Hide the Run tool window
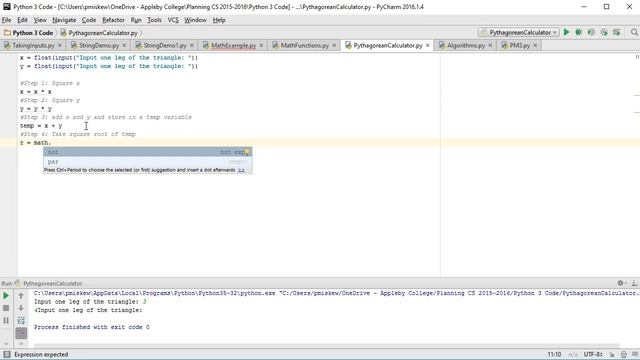This screenshot has height=360, width=640. click(x=634, y=283)
